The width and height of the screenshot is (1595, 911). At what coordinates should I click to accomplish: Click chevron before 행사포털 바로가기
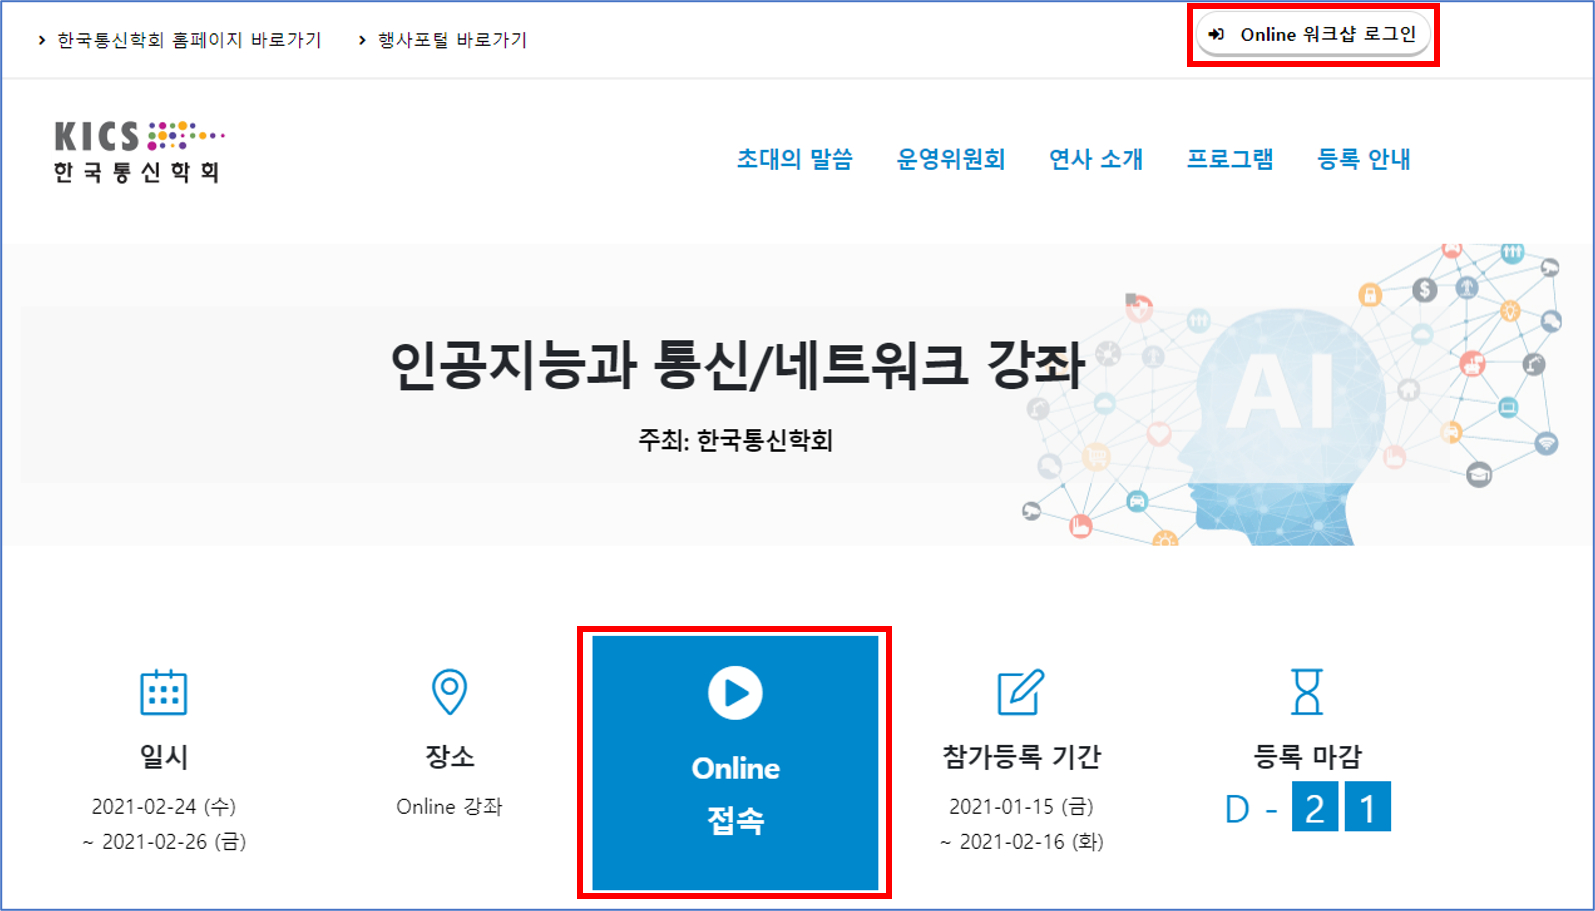click(x=362, y=40)
